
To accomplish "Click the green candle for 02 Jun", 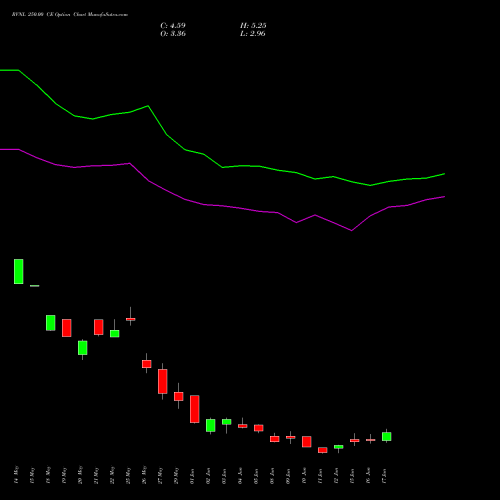I will (211, 426).
